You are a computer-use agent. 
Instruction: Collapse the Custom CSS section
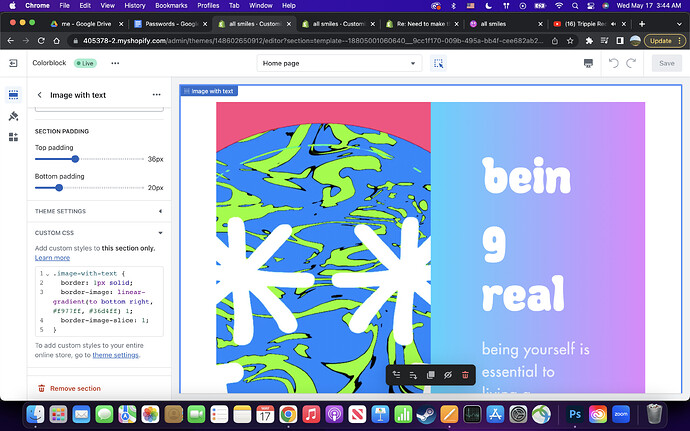[160, 233]
